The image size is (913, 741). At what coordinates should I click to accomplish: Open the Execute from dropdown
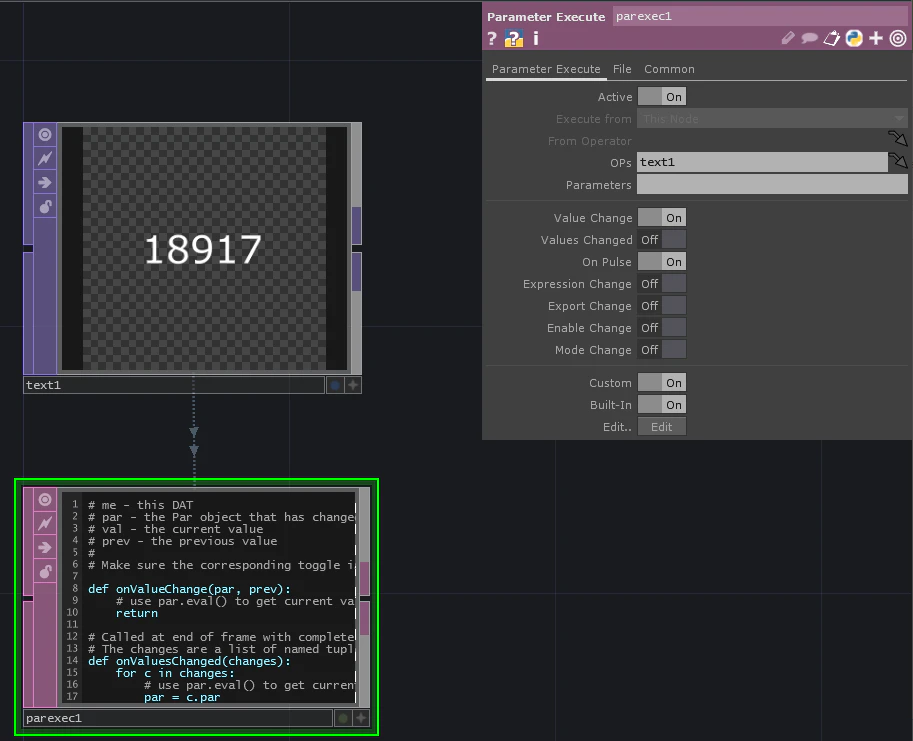click(772, 119)
